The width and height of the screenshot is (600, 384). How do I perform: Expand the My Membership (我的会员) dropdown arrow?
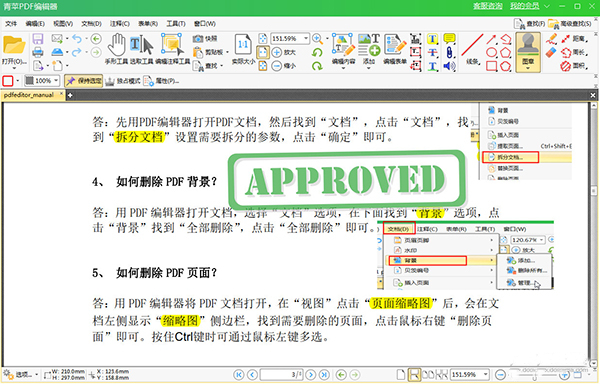546,6
